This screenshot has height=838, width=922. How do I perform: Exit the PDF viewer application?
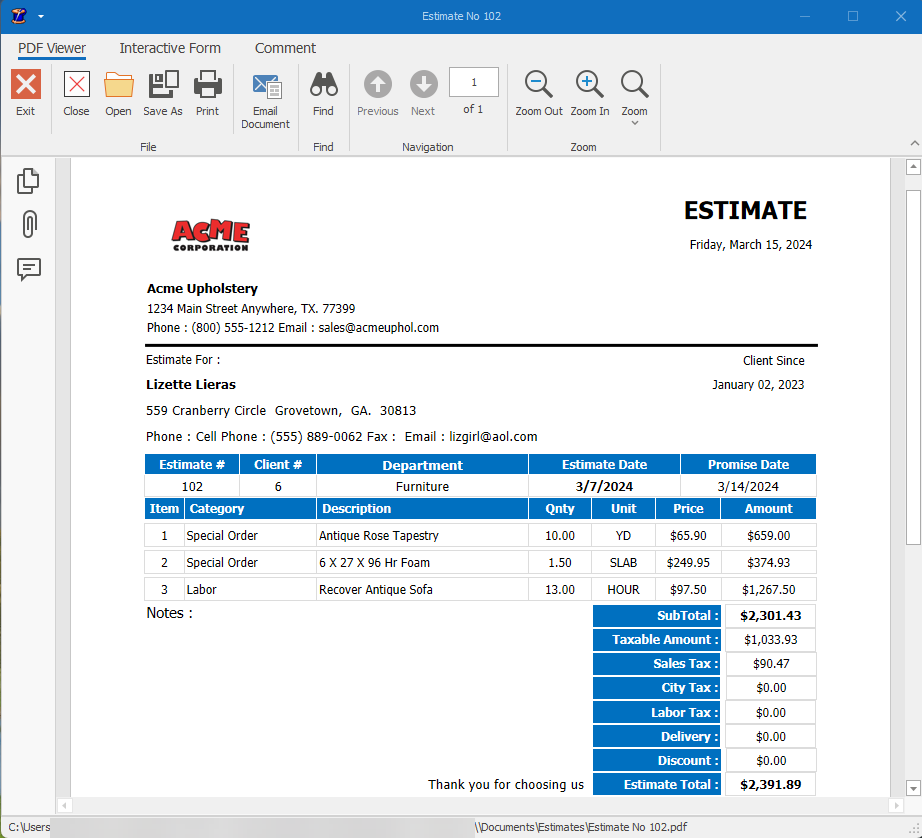pos(25,95)
